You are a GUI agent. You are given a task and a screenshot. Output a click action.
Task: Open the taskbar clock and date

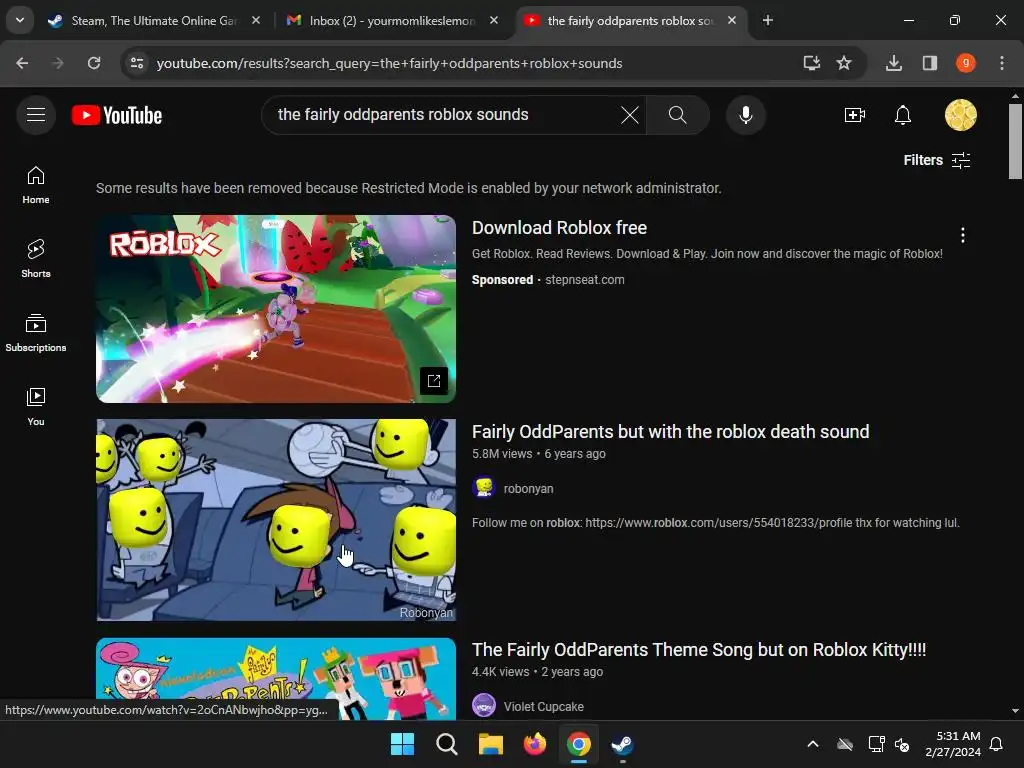953,744
